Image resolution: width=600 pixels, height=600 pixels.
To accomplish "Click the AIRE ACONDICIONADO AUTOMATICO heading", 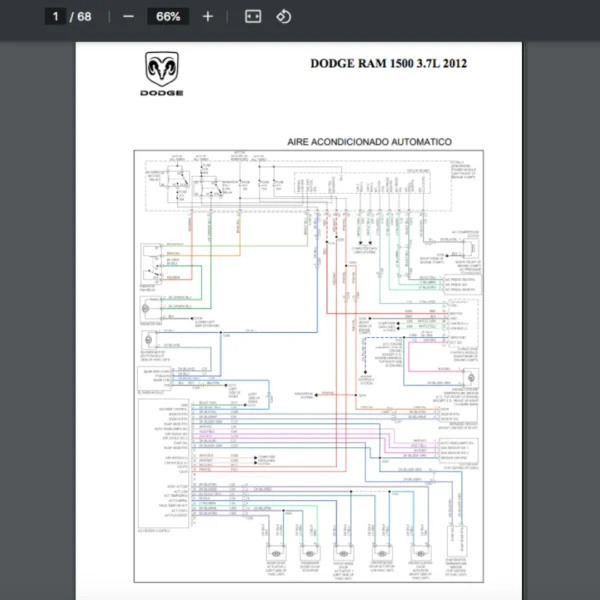I will tap(369, 143).
